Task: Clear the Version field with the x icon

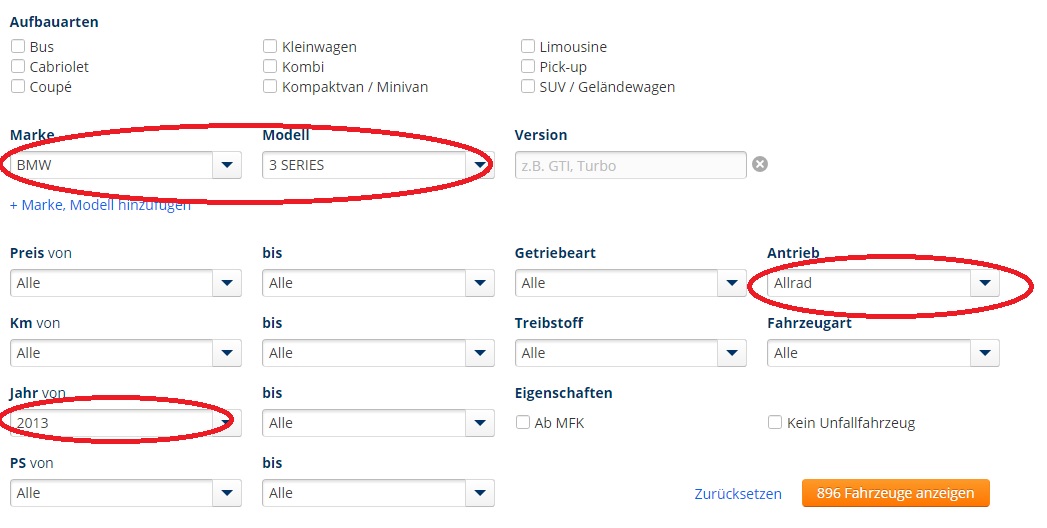Action: point(760,165)
